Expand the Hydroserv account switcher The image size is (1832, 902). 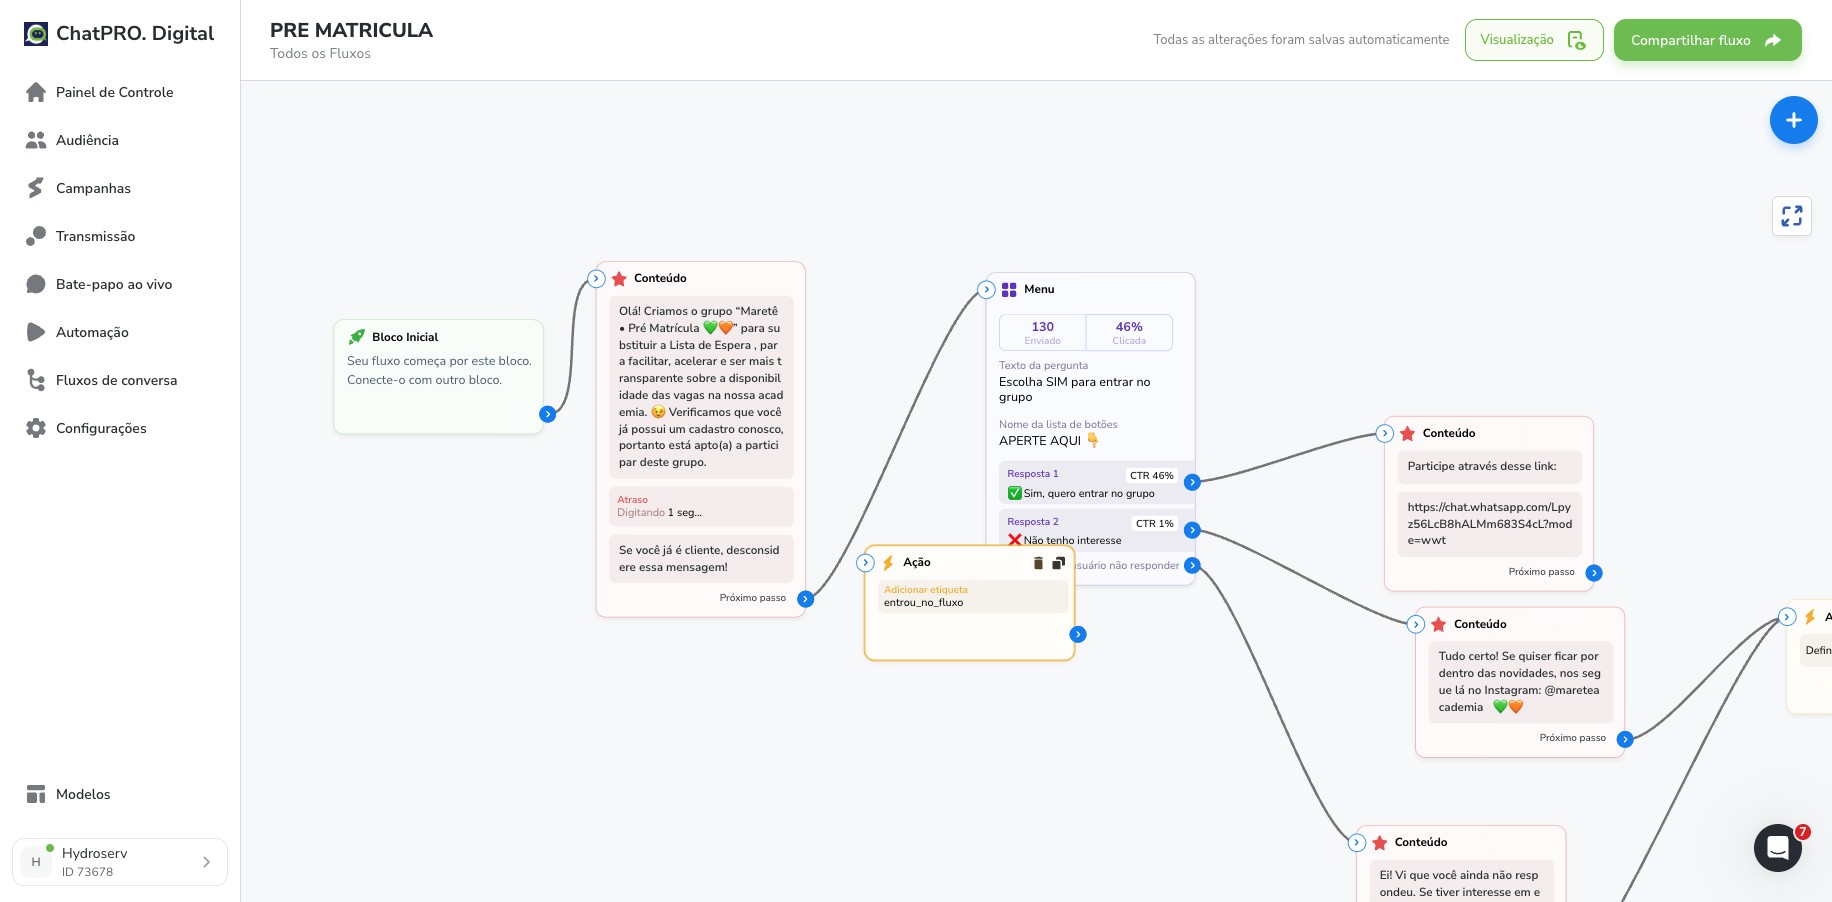click(120, 862)
